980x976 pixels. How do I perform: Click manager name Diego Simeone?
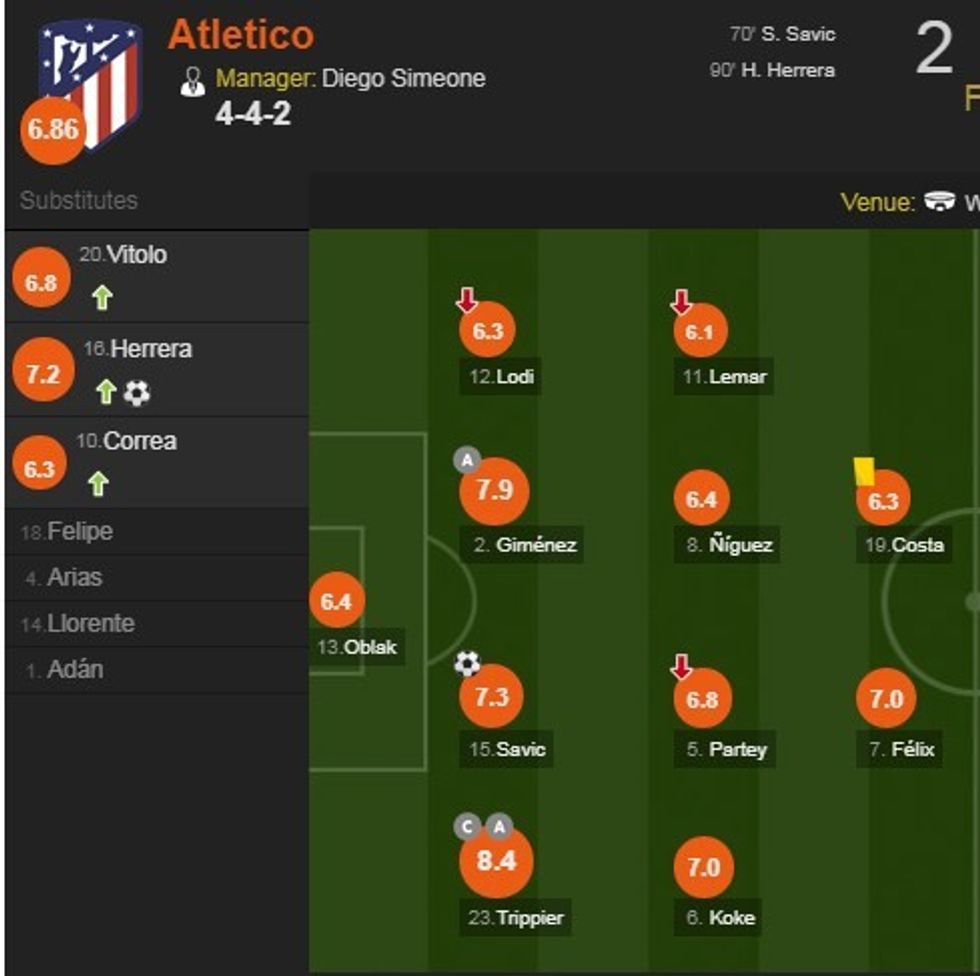[403, 79]
